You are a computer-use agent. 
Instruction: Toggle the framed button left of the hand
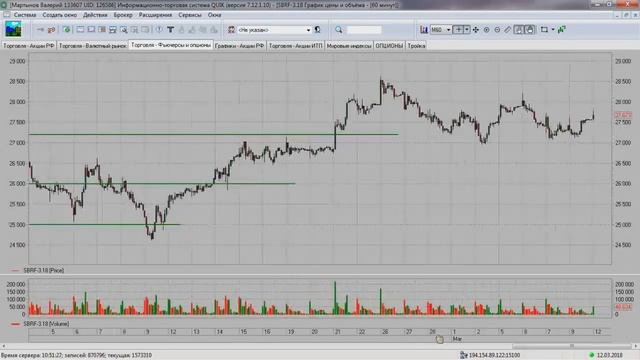pyautogui.click(x=518, y=30)
